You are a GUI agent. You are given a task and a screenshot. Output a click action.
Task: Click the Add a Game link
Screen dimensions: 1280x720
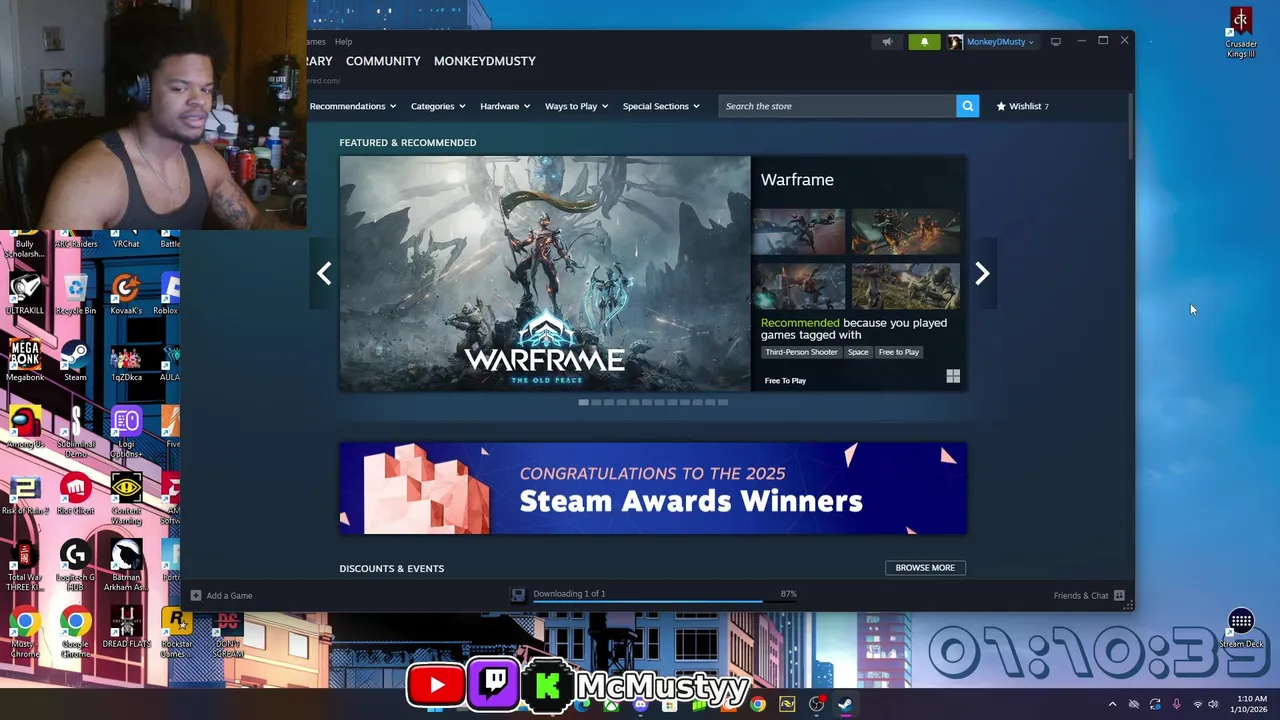point(229,595)
